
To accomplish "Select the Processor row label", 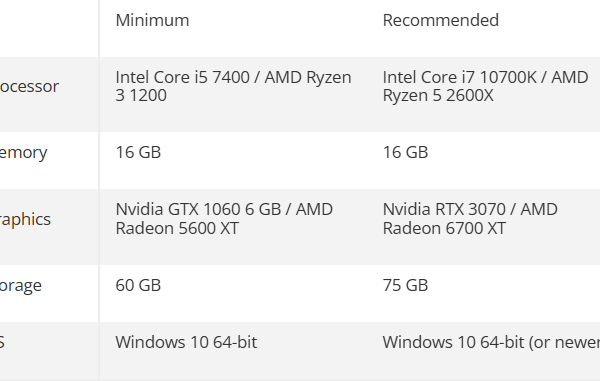I will (29, 86).
